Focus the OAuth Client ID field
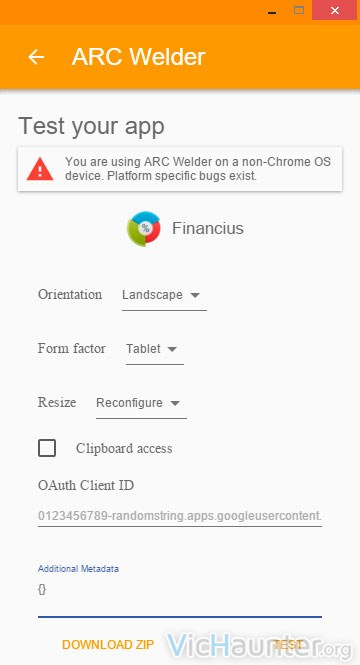 (180, 516)
